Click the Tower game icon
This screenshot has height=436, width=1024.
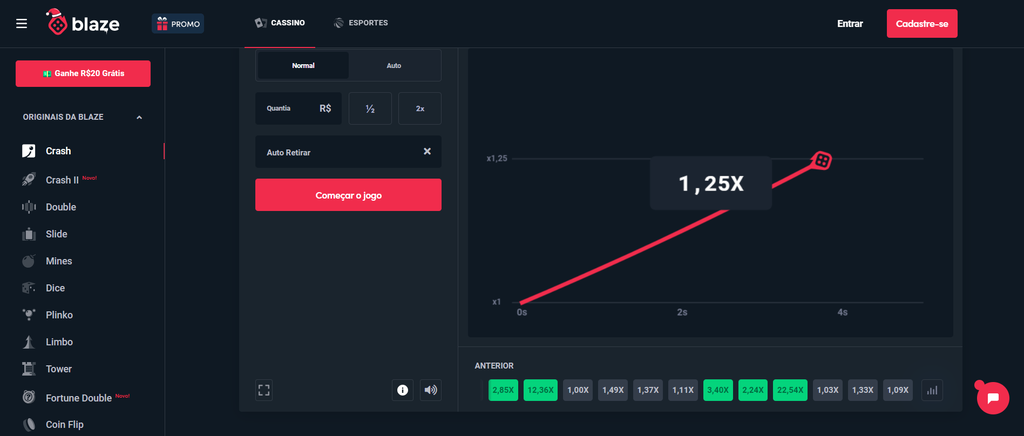pos(29,369)
